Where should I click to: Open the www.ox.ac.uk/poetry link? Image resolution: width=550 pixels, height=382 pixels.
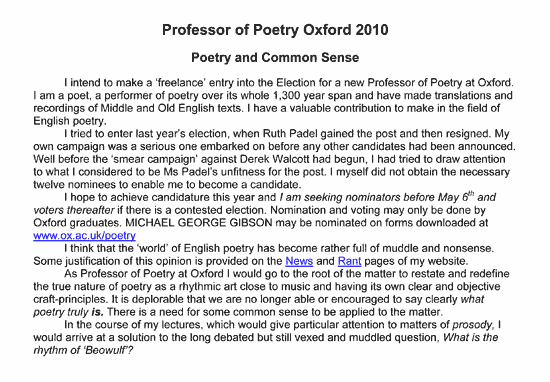[x=85, y=236]
